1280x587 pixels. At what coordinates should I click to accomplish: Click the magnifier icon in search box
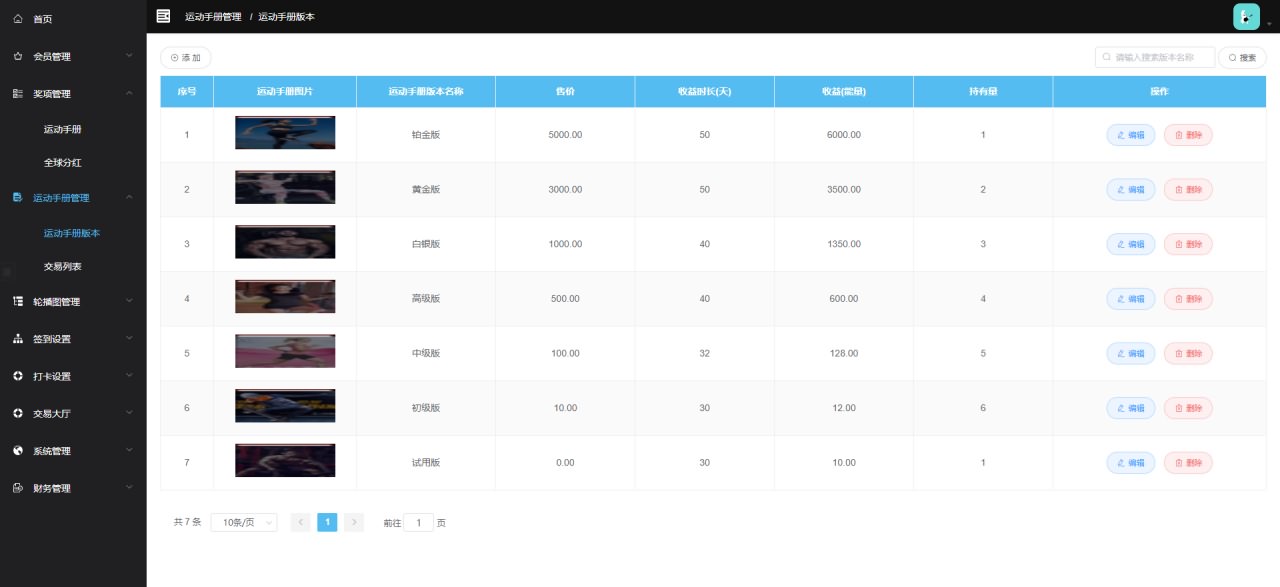tap(1107, 57)
